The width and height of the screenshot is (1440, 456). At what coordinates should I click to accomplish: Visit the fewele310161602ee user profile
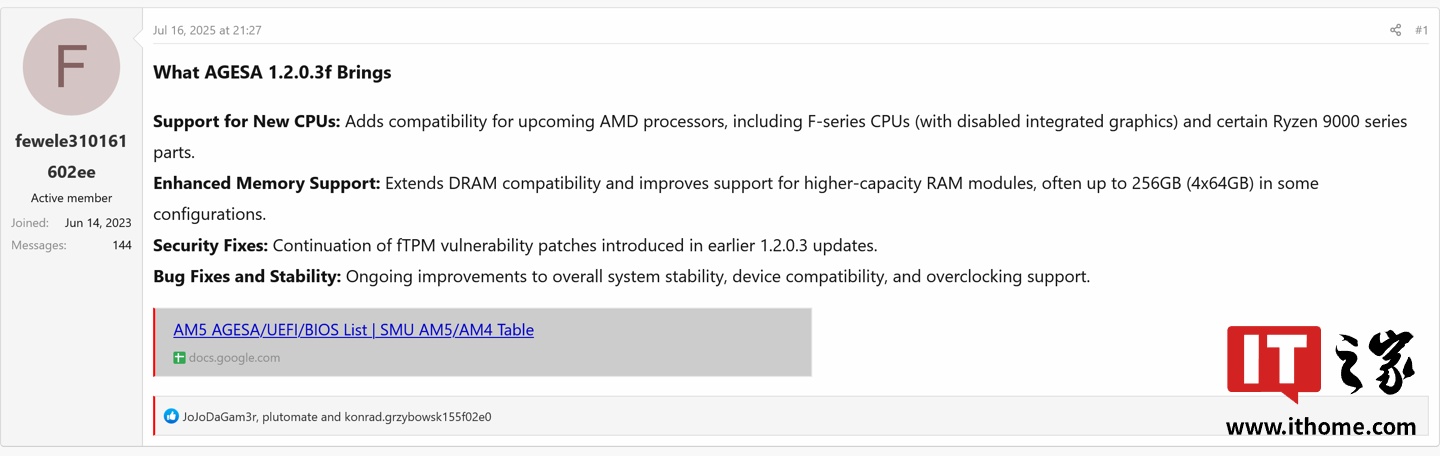point(71,156)
